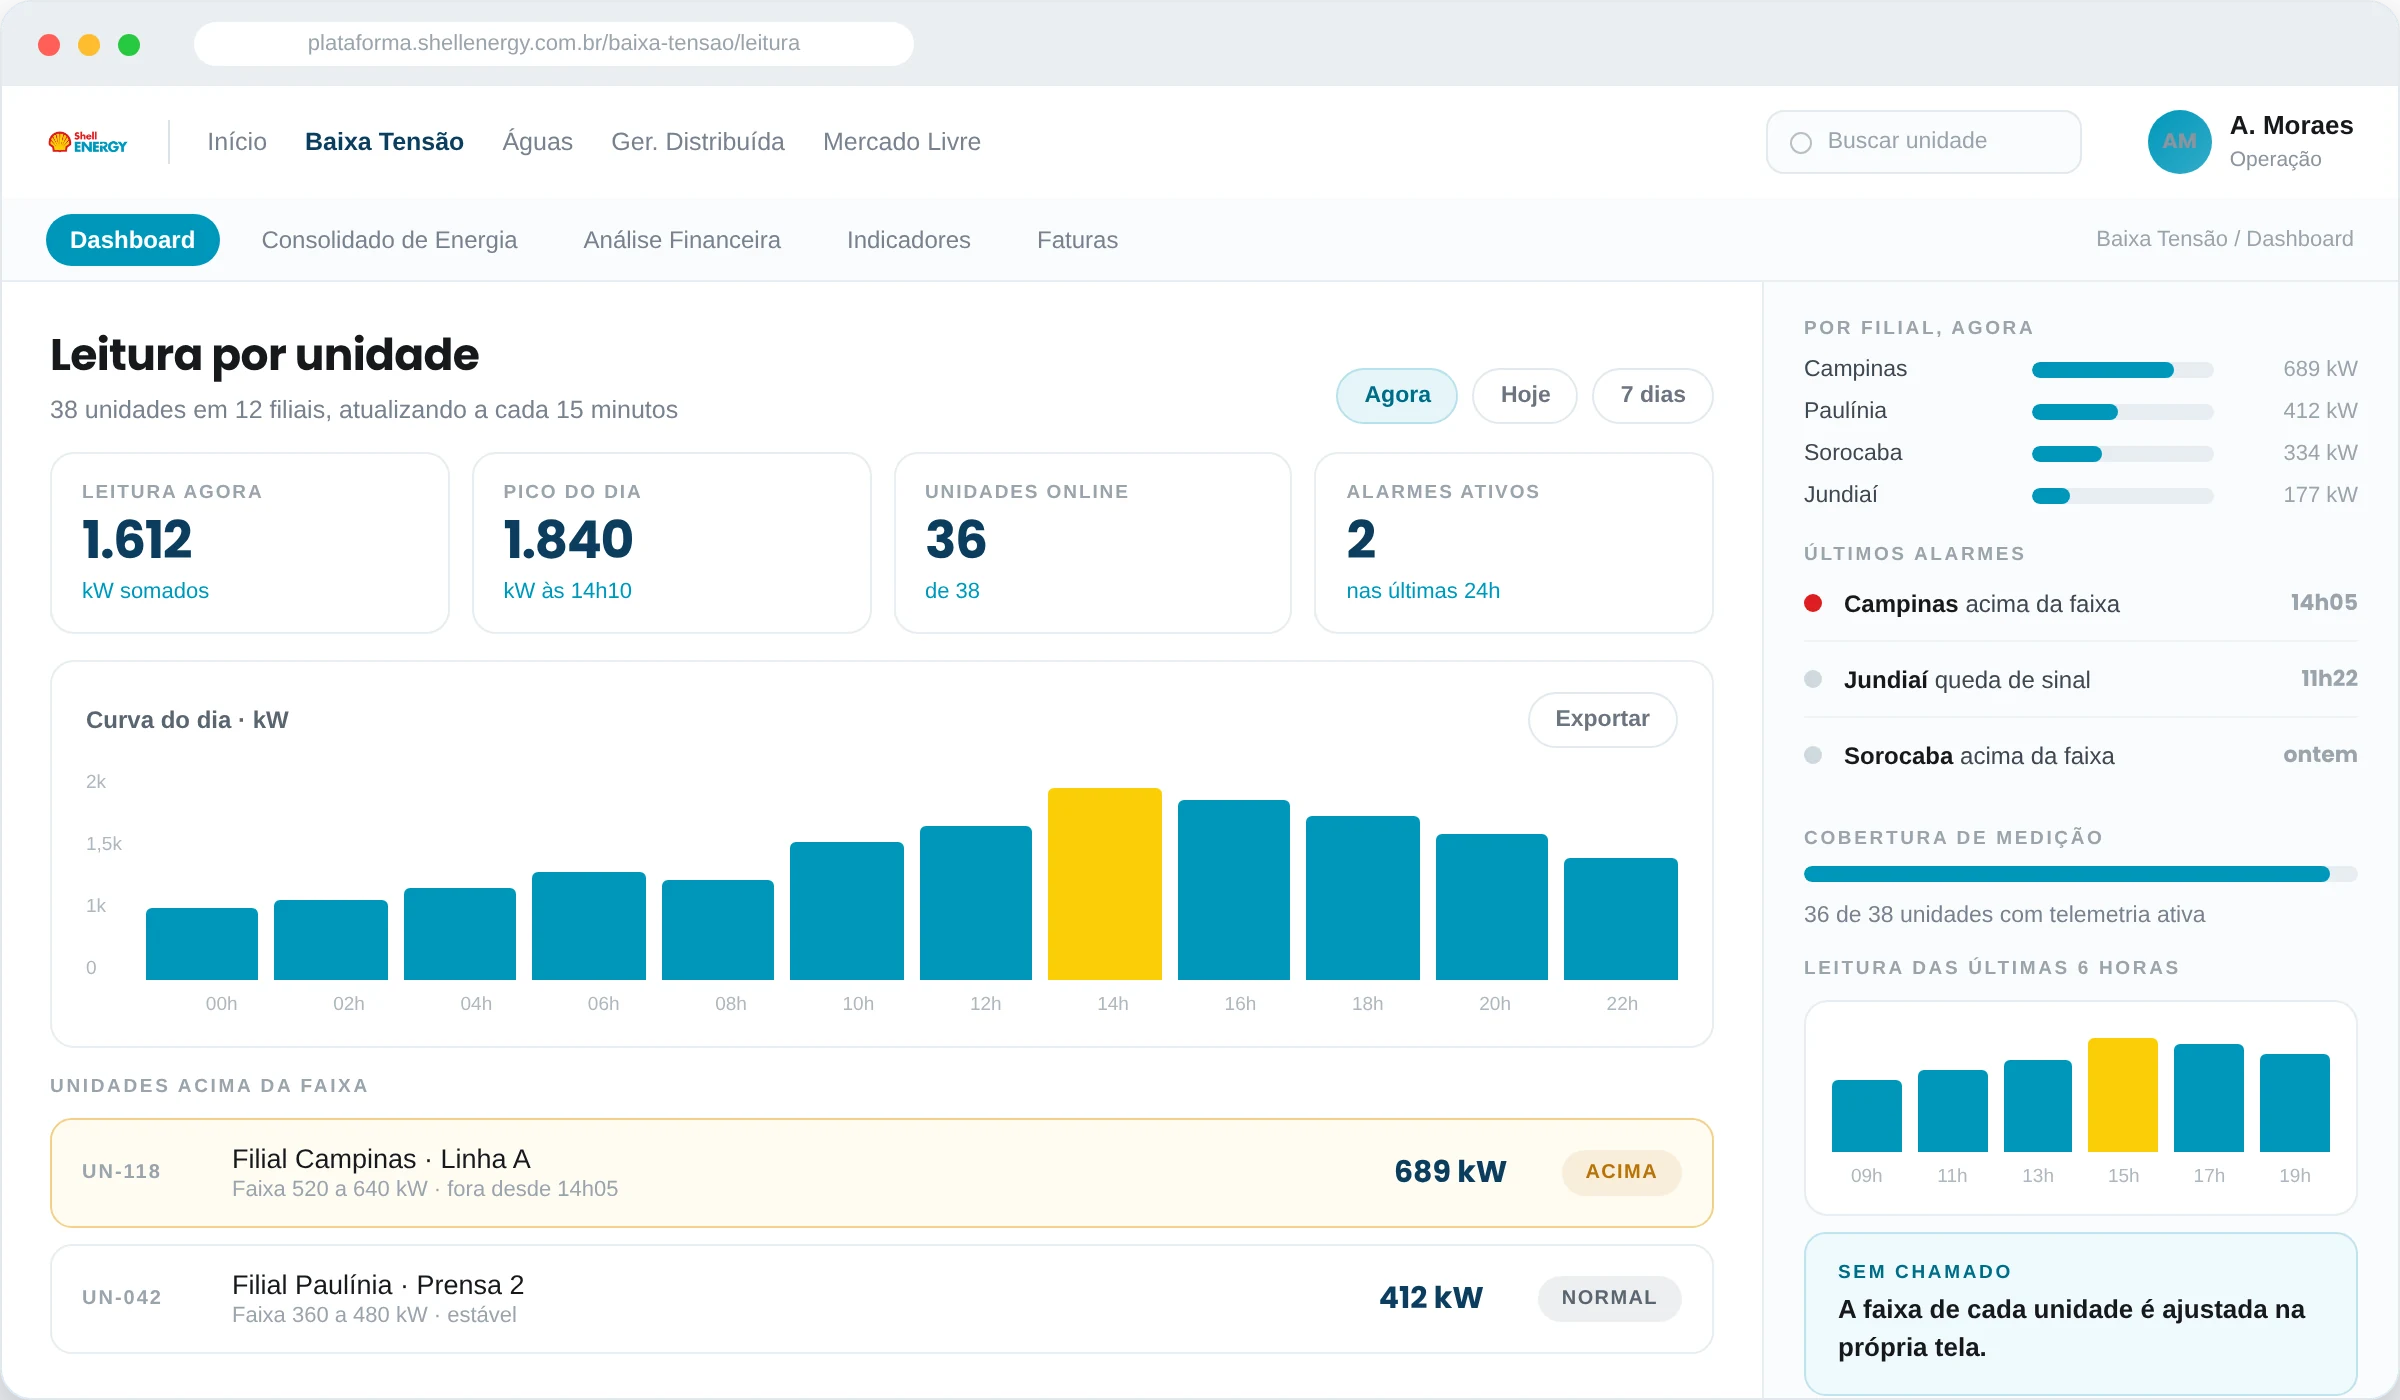This screenshot has height=1400, width=2400.
Task: Open the Águas section
Action: click(537, 142)
